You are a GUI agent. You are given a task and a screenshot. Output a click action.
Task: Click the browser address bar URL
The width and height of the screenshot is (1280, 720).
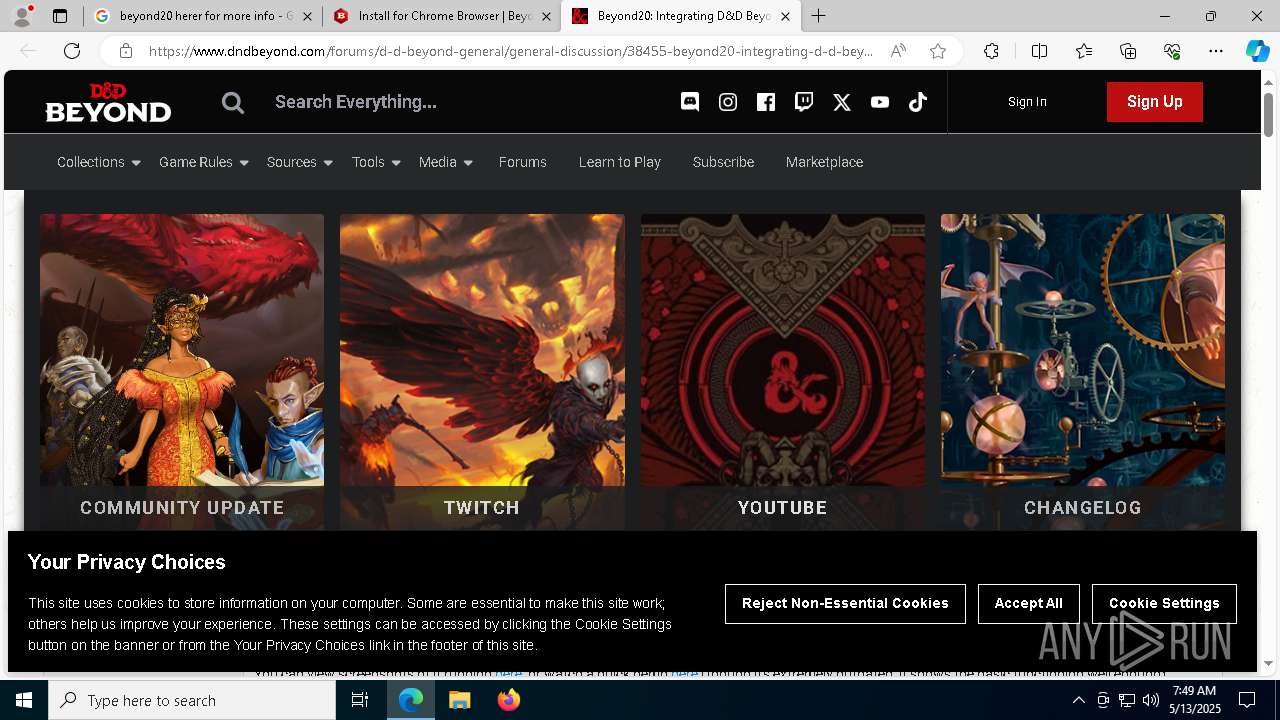pyautogui.click(x=510, y=51)
